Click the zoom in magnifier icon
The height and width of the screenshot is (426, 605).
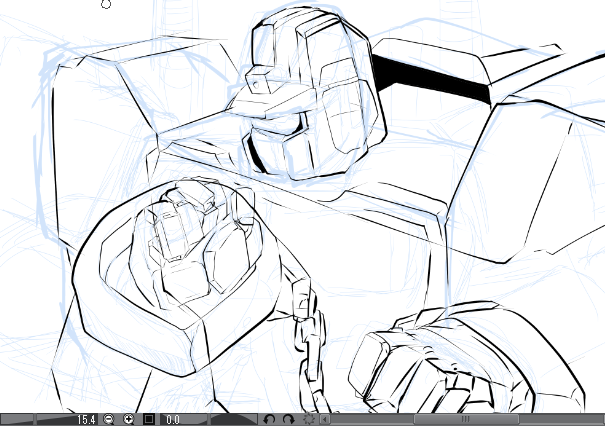point(129,419)
